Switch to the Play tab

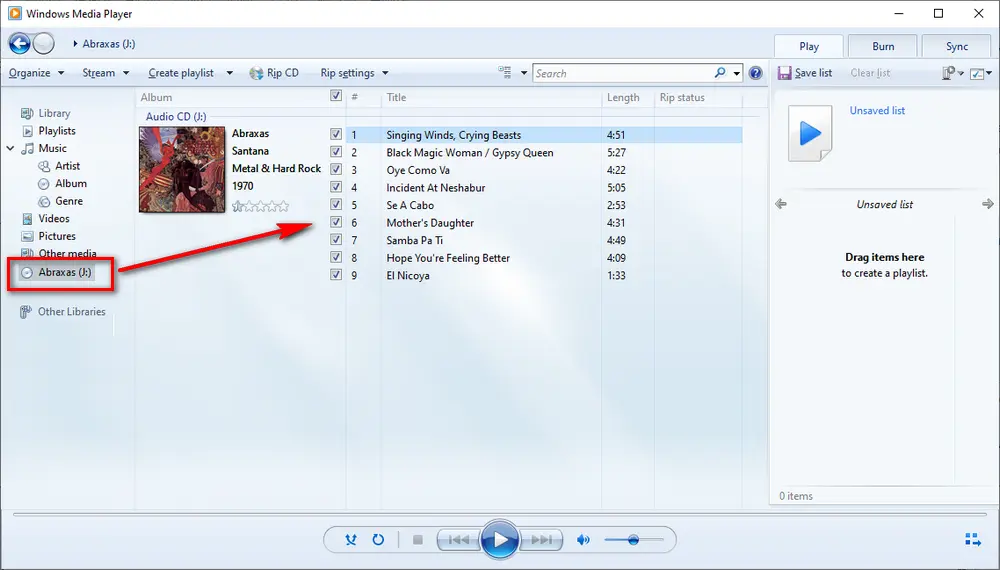coord(809,47)
